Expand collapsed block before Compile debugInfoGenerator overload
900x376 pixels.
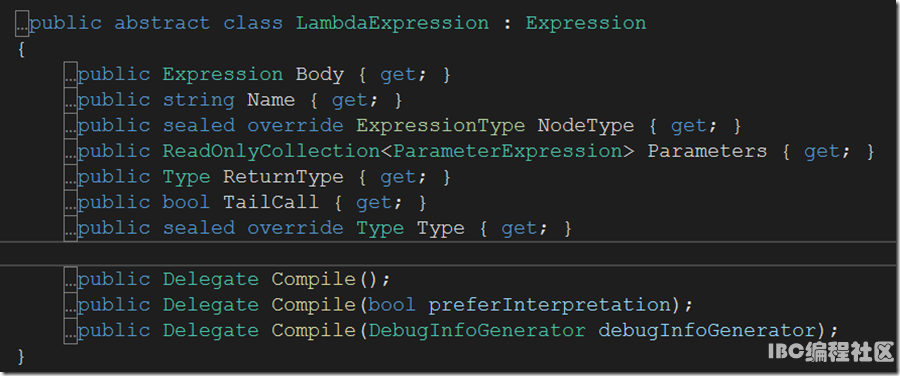click(x=71, y=331)
